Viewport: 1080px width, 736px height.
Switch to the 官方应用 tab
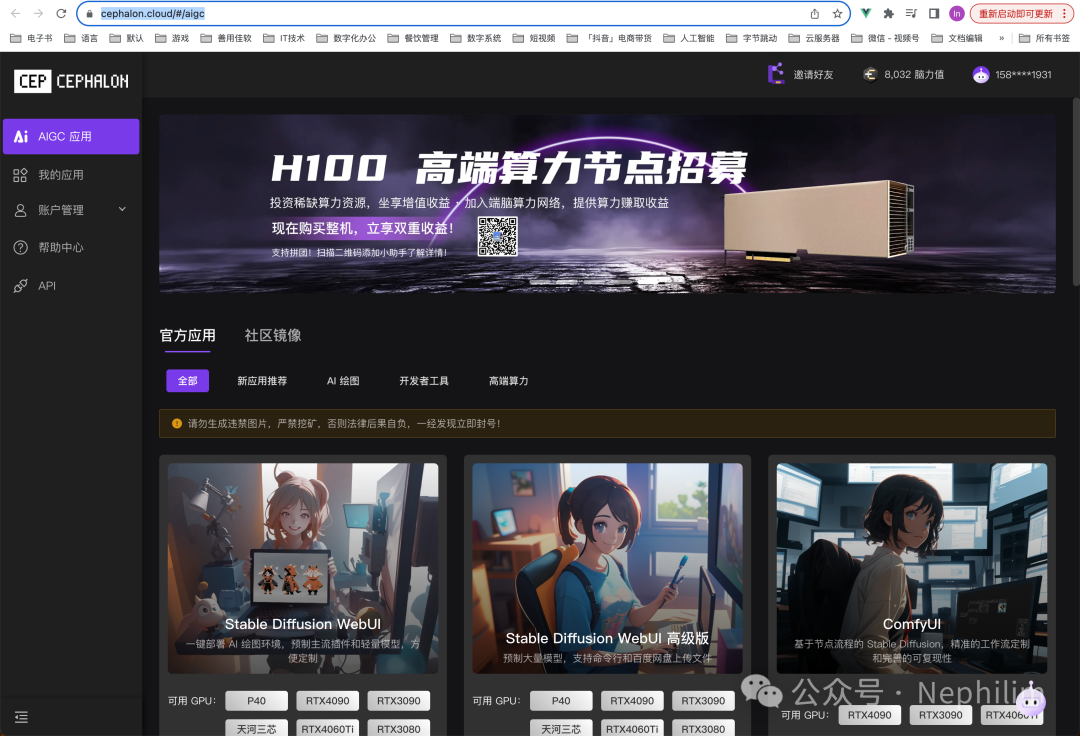click(x=187, y=335)
